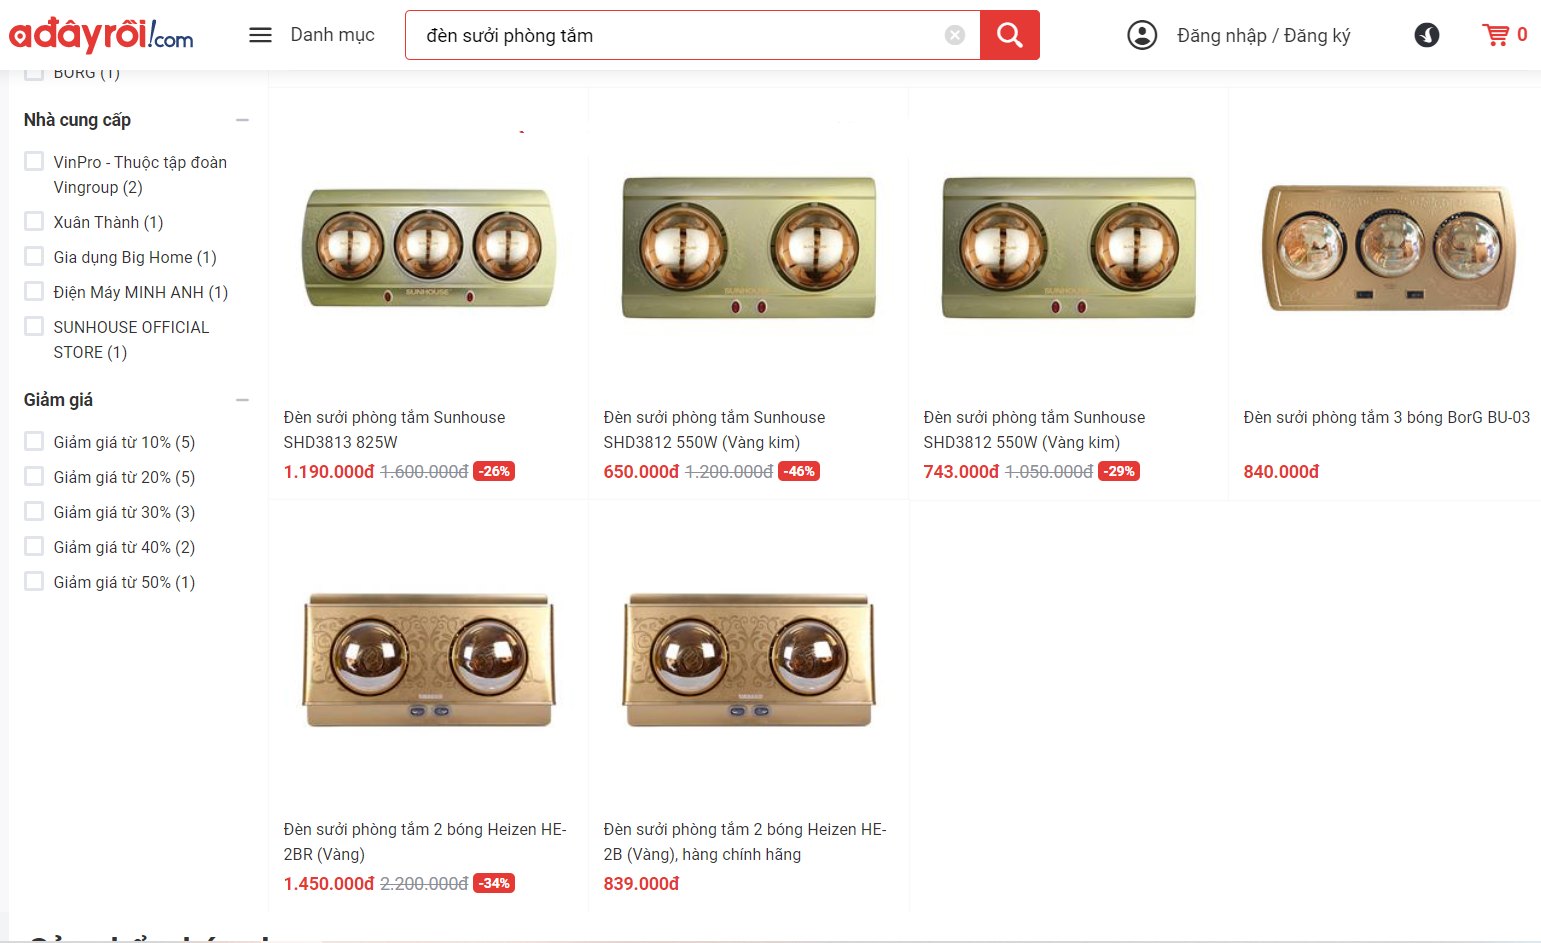Open the shopping cart icon
This screenshot has height=943, width=1541.
coord(1496,35)
